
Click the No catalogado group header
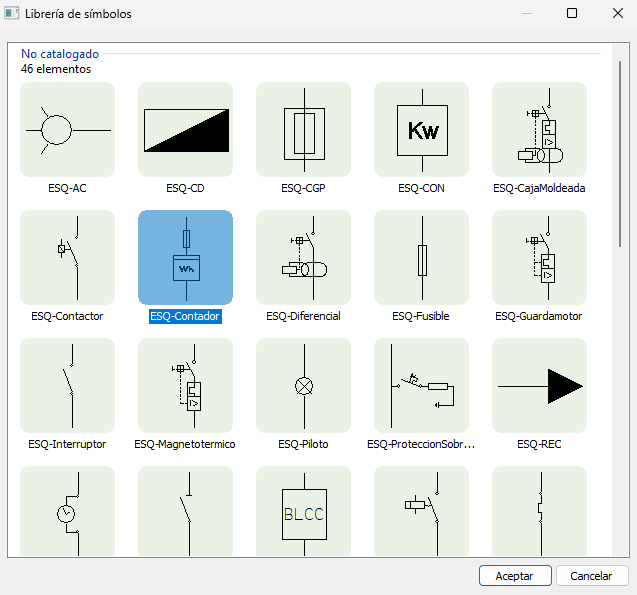point(60,54)
